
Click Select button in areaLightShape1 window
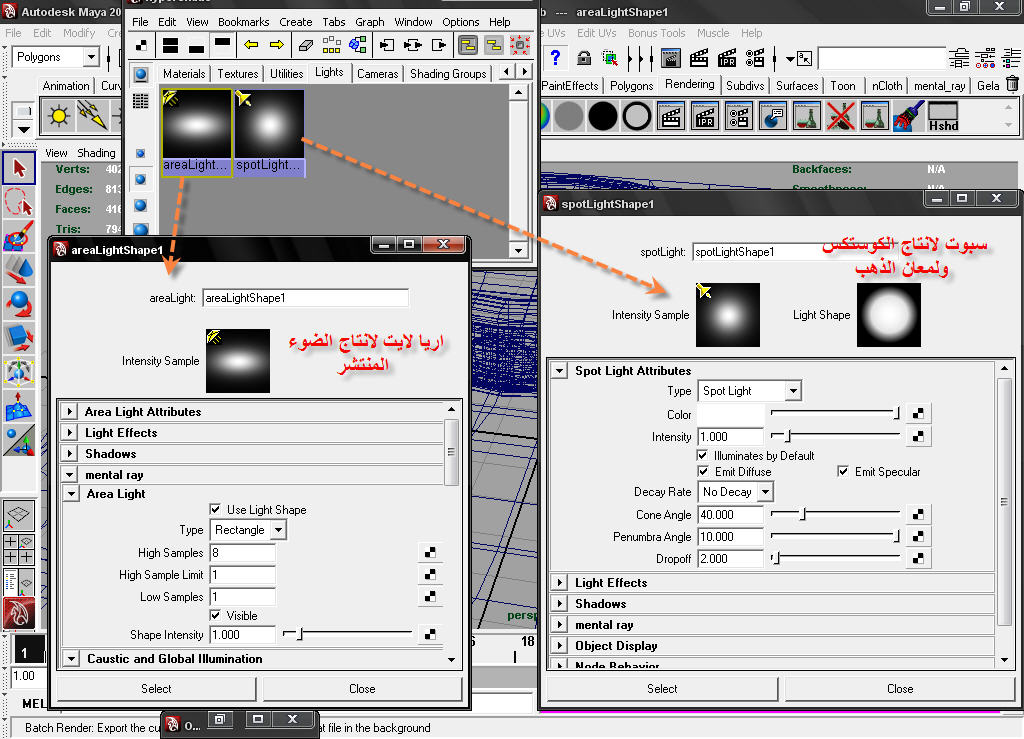156,689
